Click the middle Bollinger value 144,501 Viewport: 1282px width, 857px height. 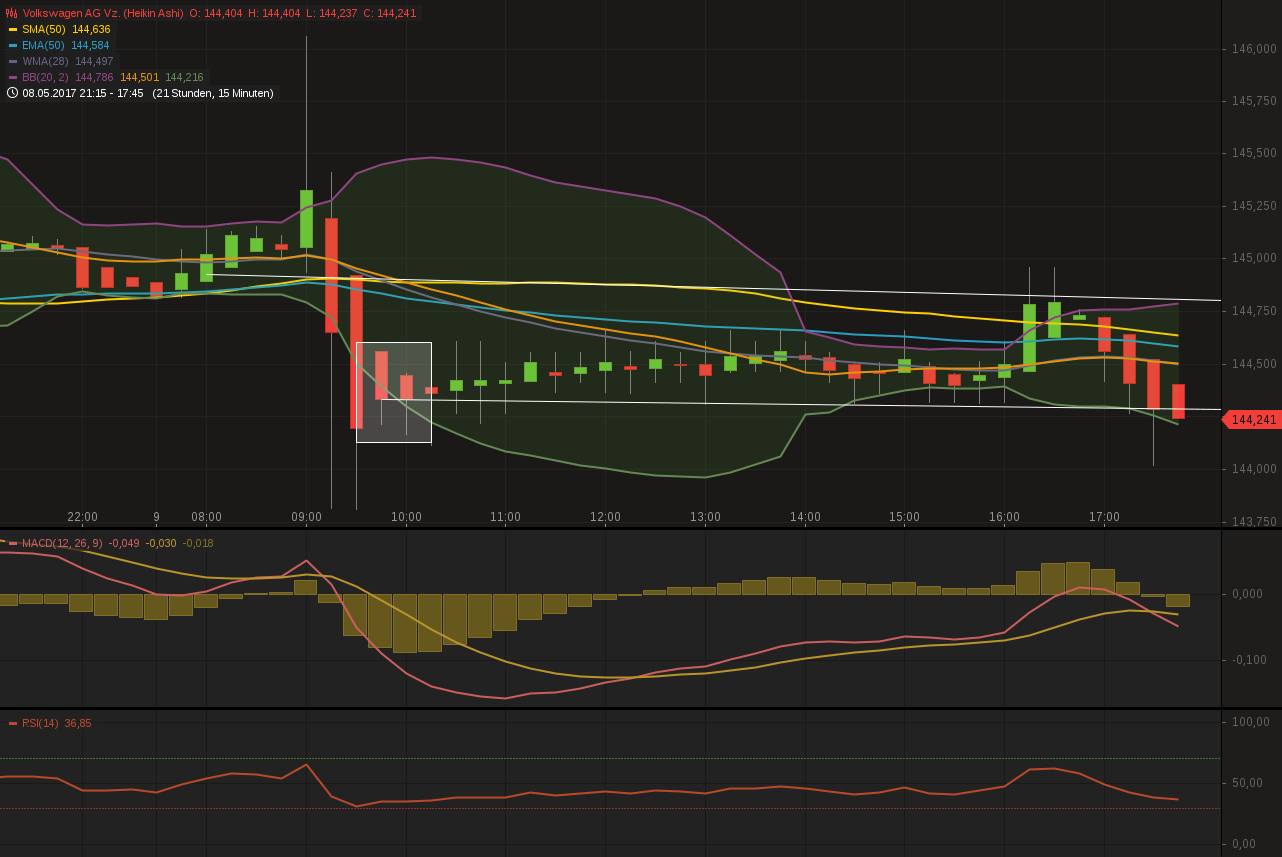140,77
